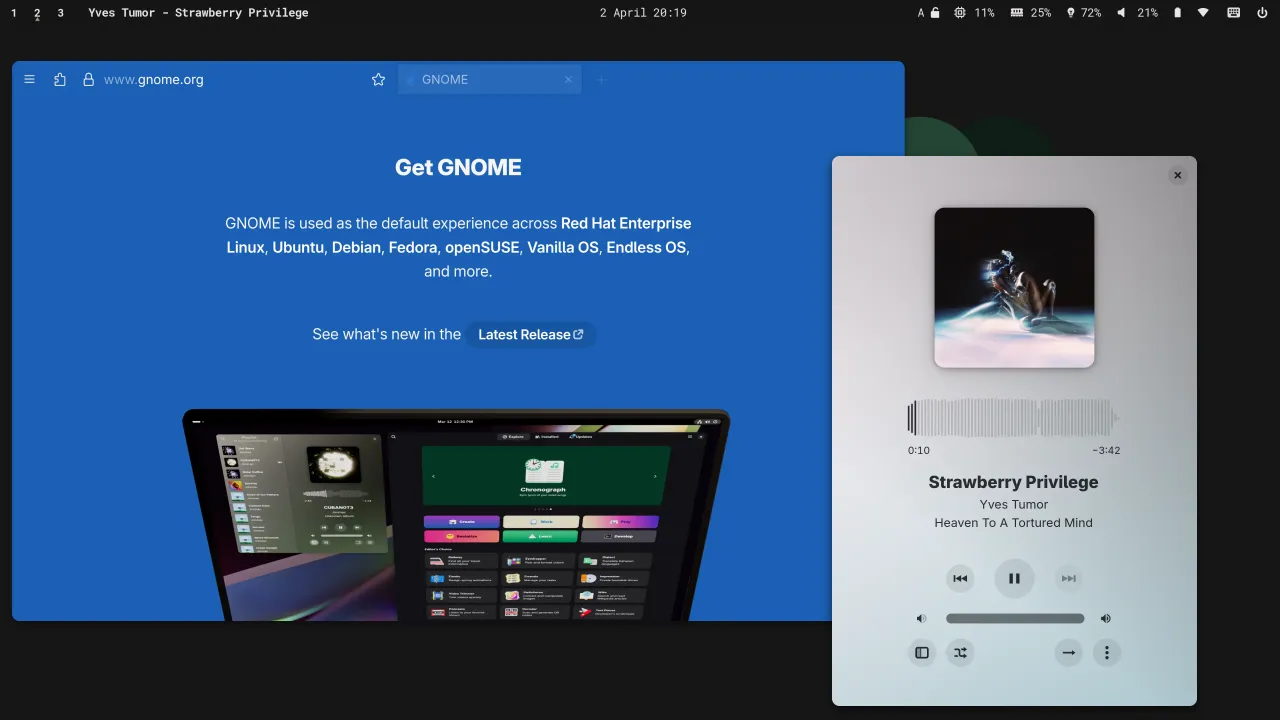
Task: Click the keyboard icon in top bar
Action: (x=1233, y=13)
